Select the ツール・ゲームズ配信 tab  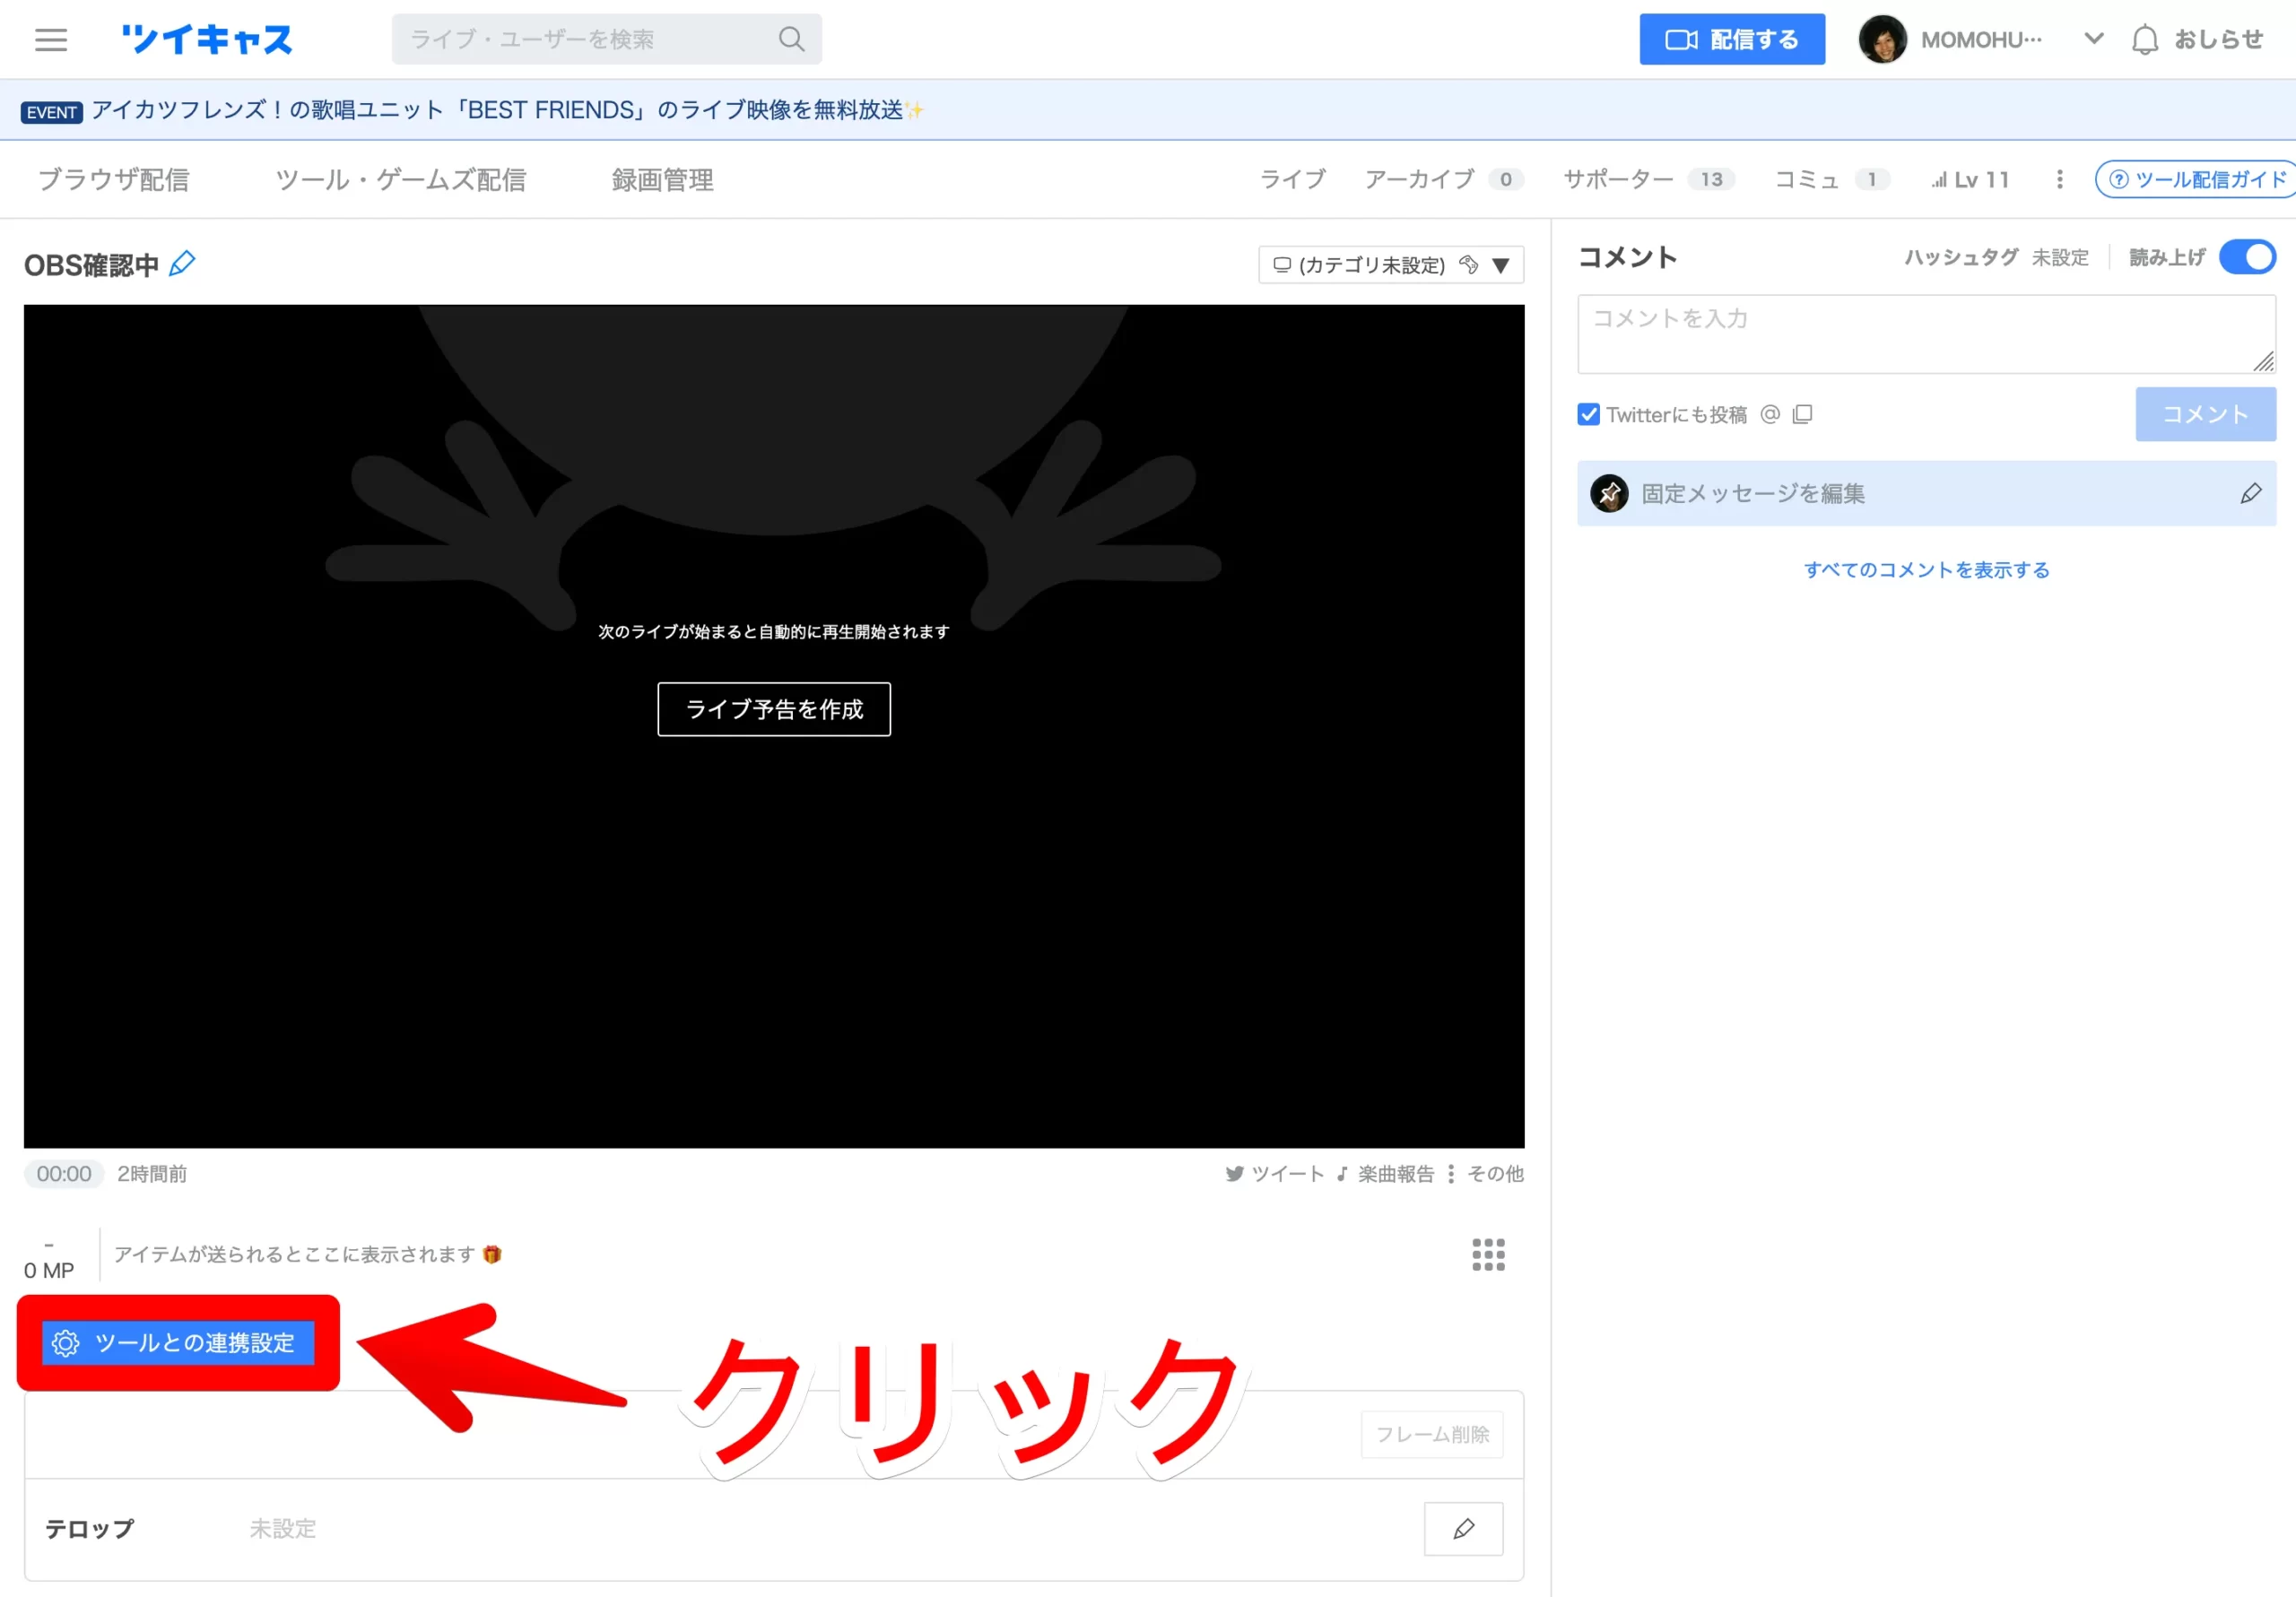(400, 180)
